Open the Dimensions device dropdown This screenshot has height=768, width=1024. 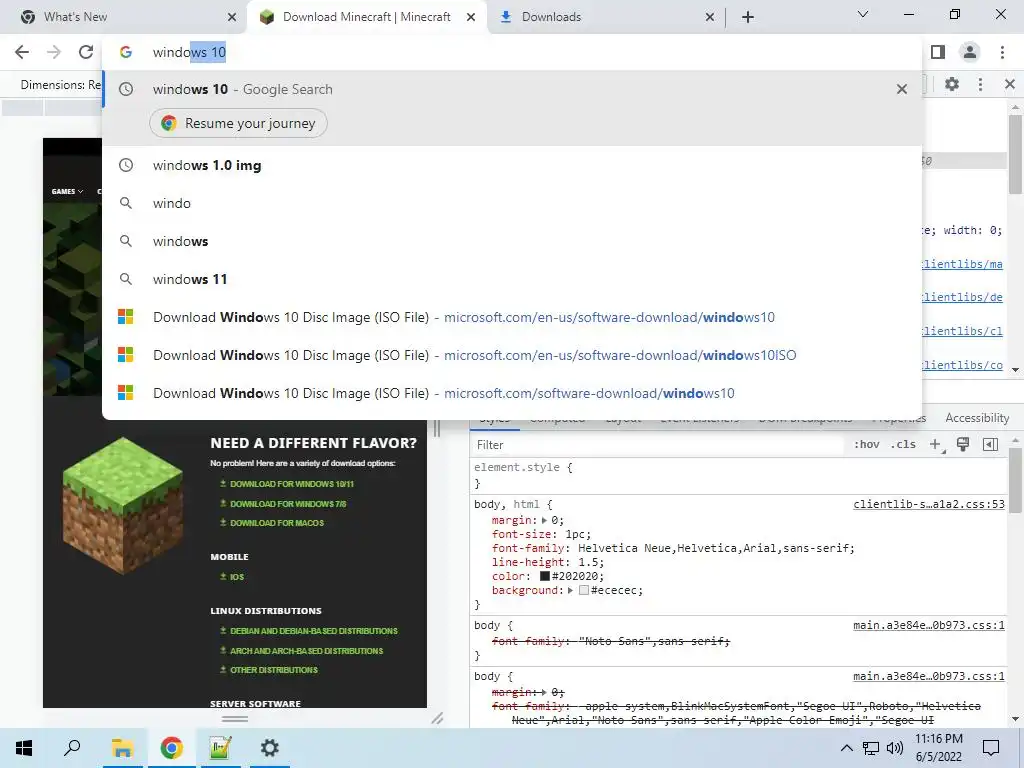click(x=60, y=85)
